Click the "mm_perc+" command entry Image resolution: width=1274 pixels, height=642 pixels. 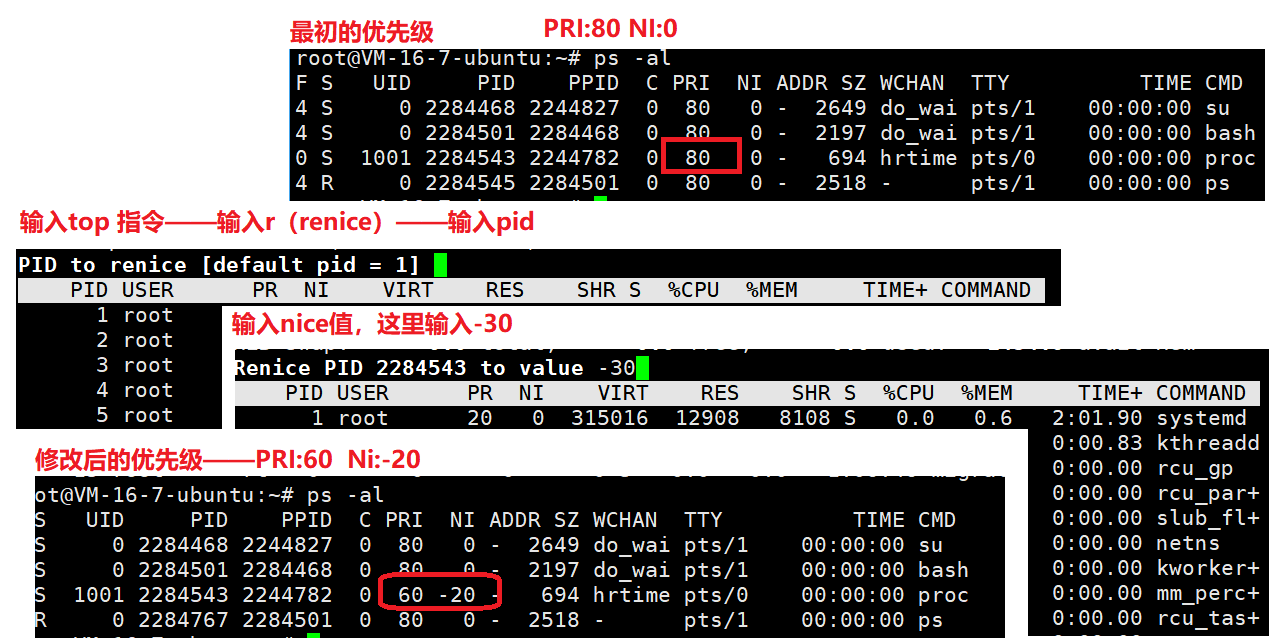pyautogui.click(x=1208, y=593)
